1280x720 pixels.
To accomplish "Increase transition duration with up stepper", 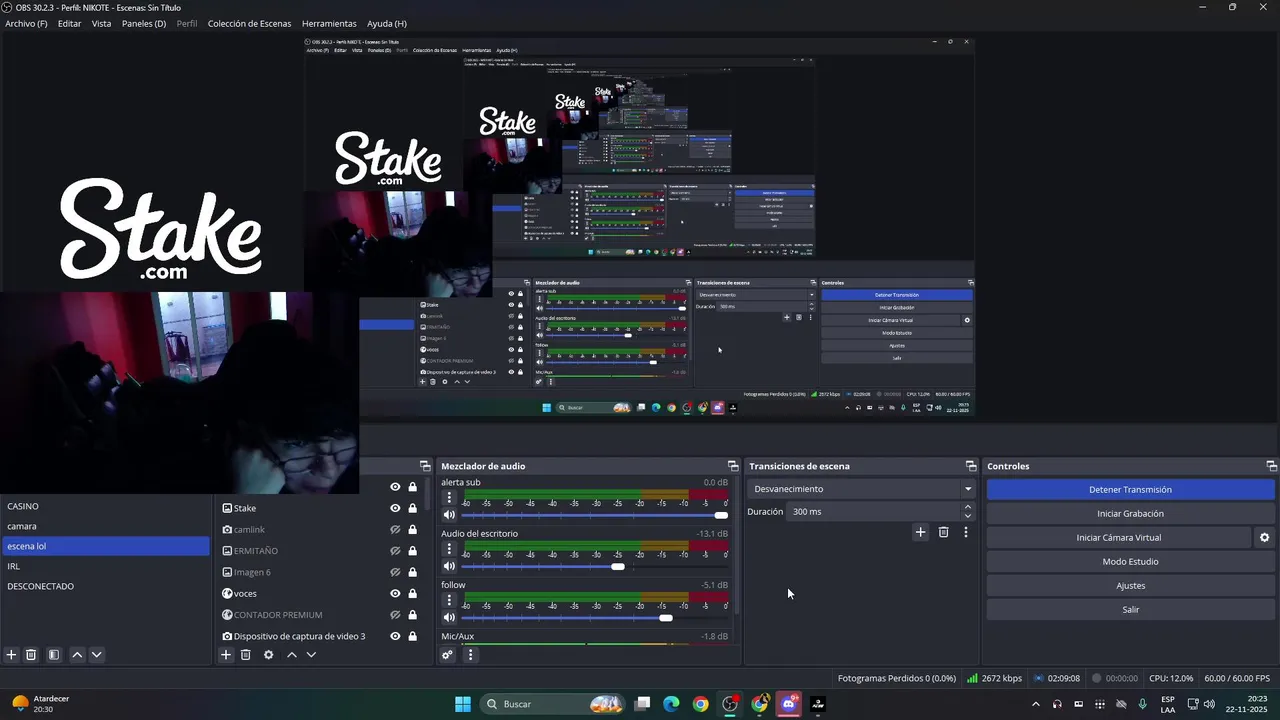I will click(x=967, y=507).
